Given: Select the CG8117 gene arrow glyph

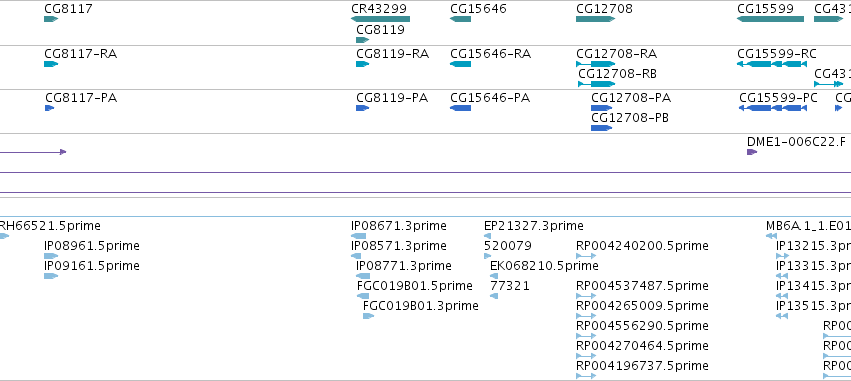Looking at the screenshot, I should tap(51, 19).
